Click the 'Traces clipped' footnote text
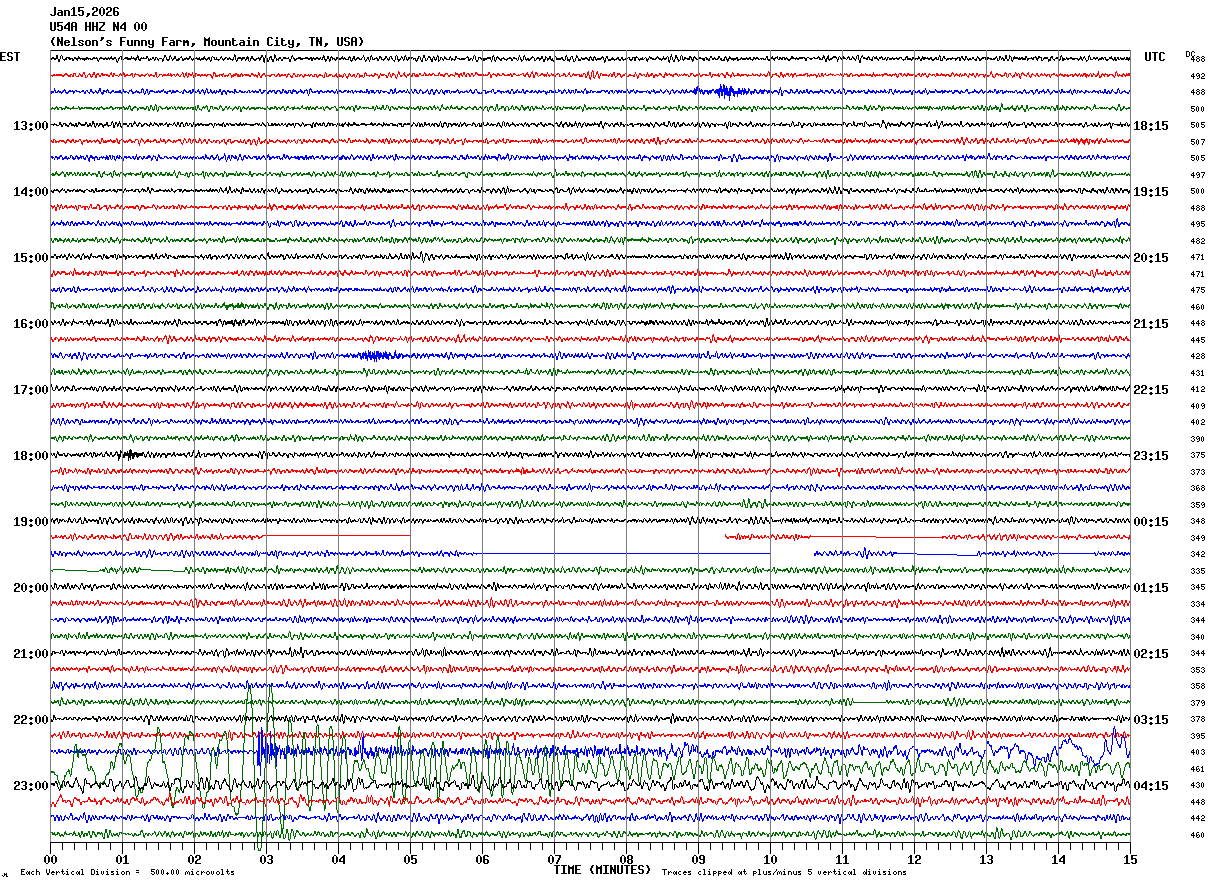Viewport: 1210px width, 886px height. (784, 873)
